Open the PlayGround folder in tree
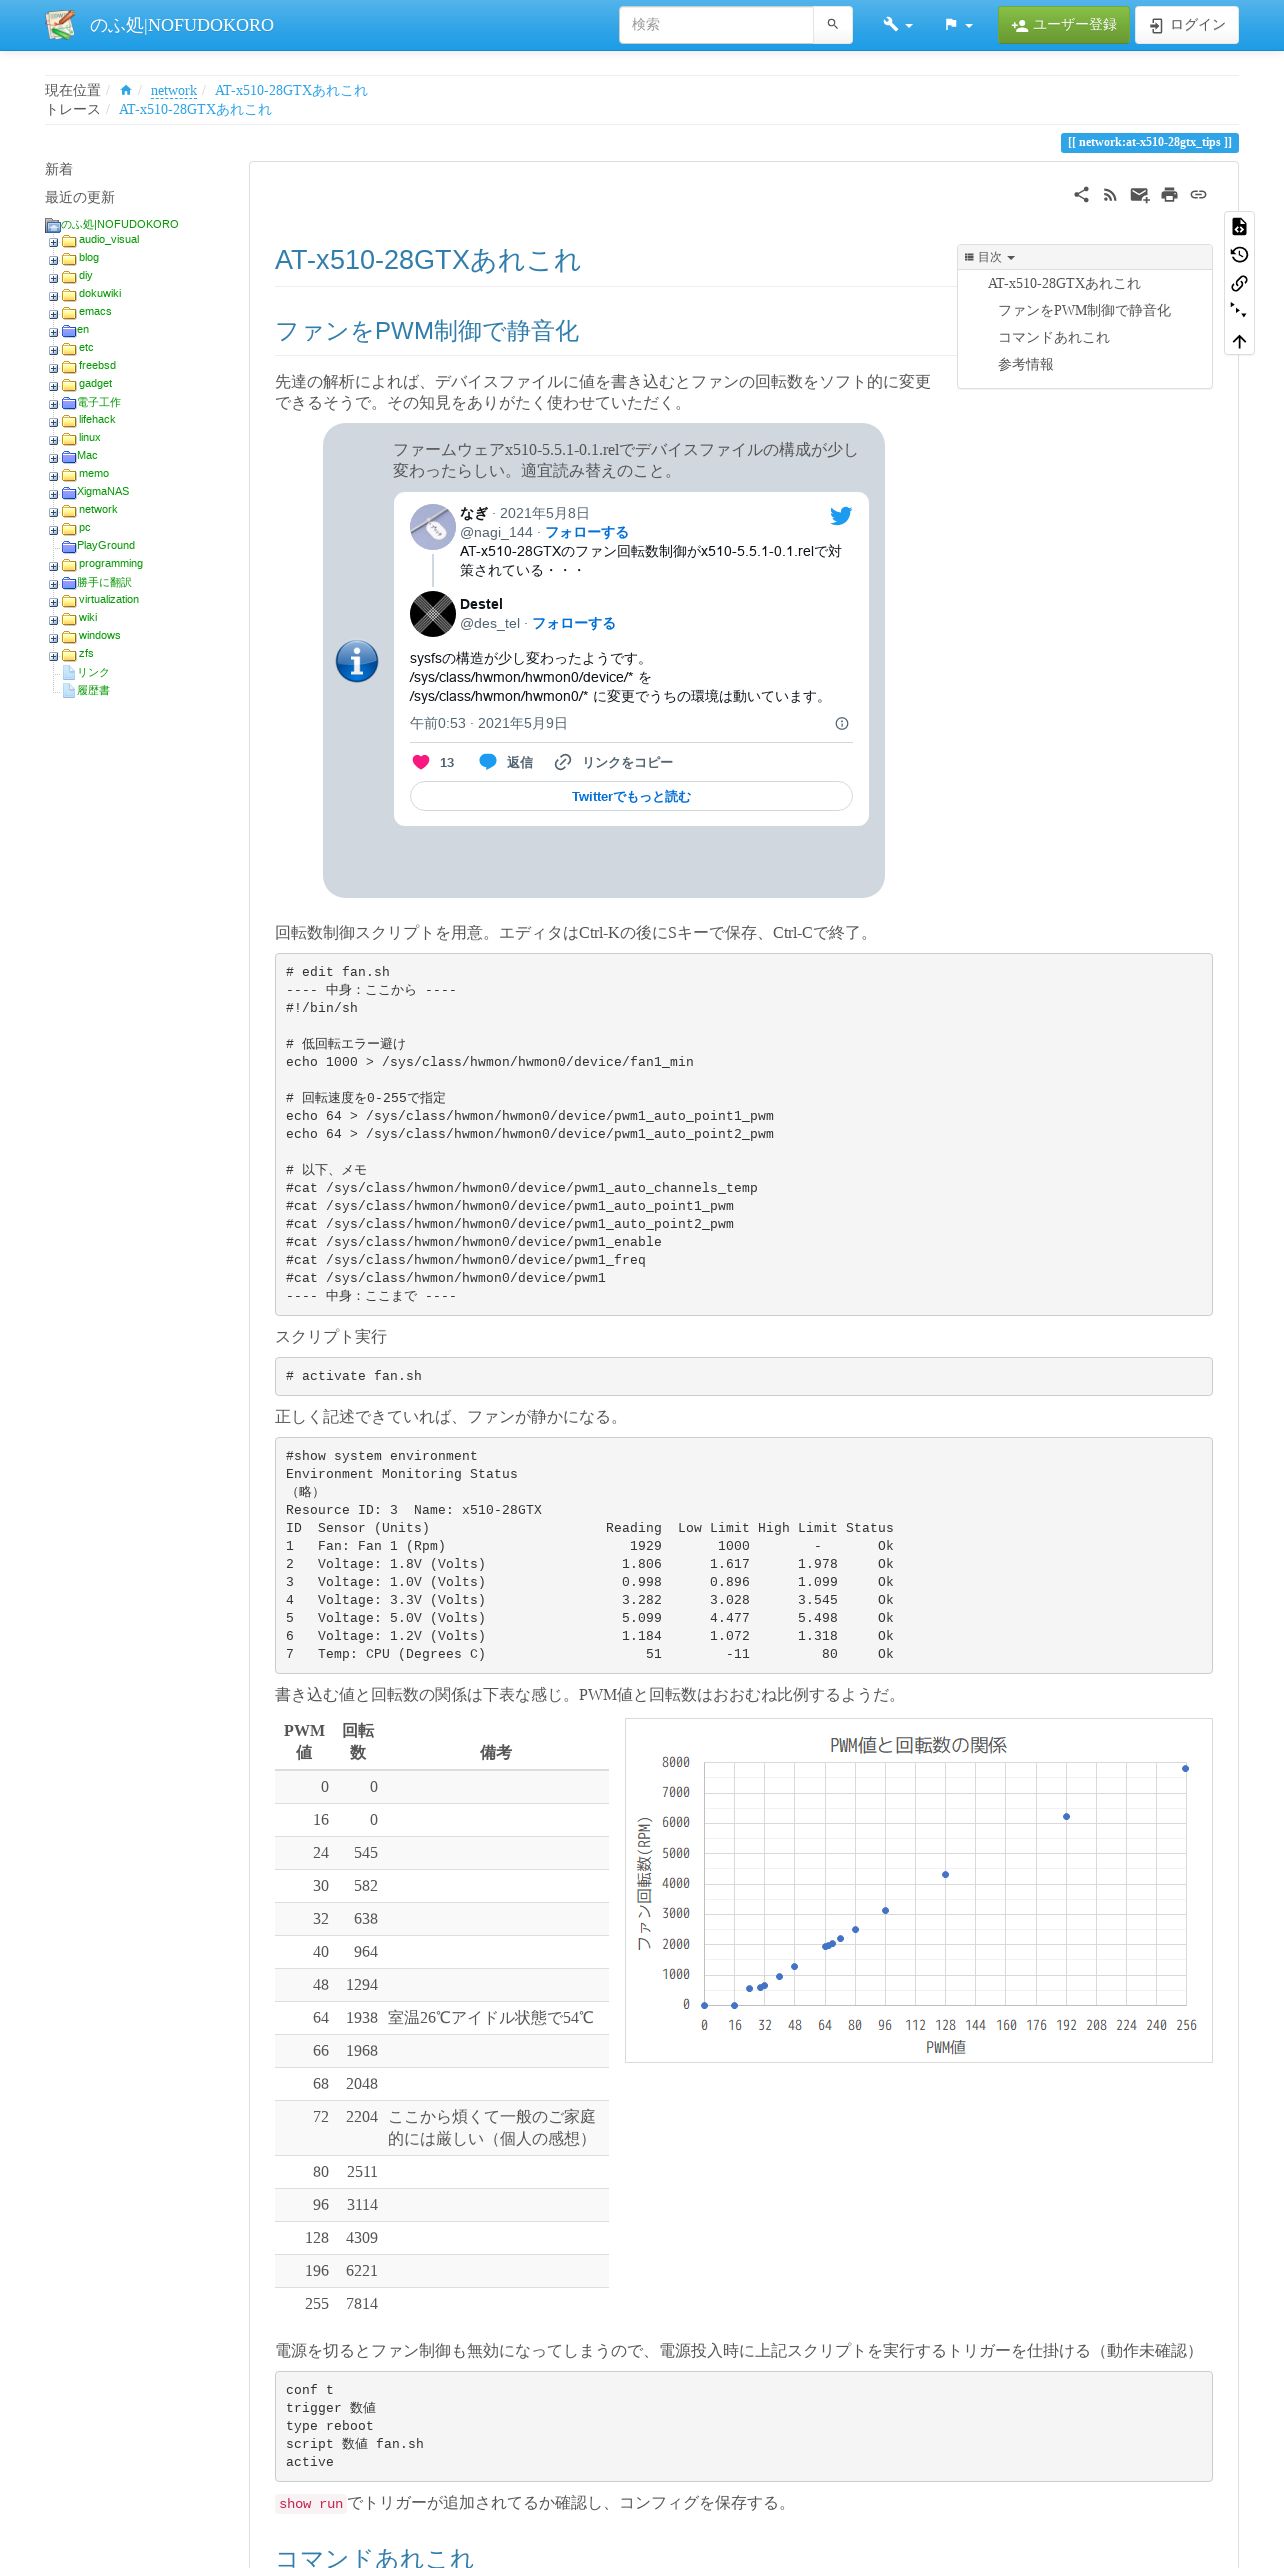Image resolution: width=1284 pixels, height=2568 pixels. point(106,546)
